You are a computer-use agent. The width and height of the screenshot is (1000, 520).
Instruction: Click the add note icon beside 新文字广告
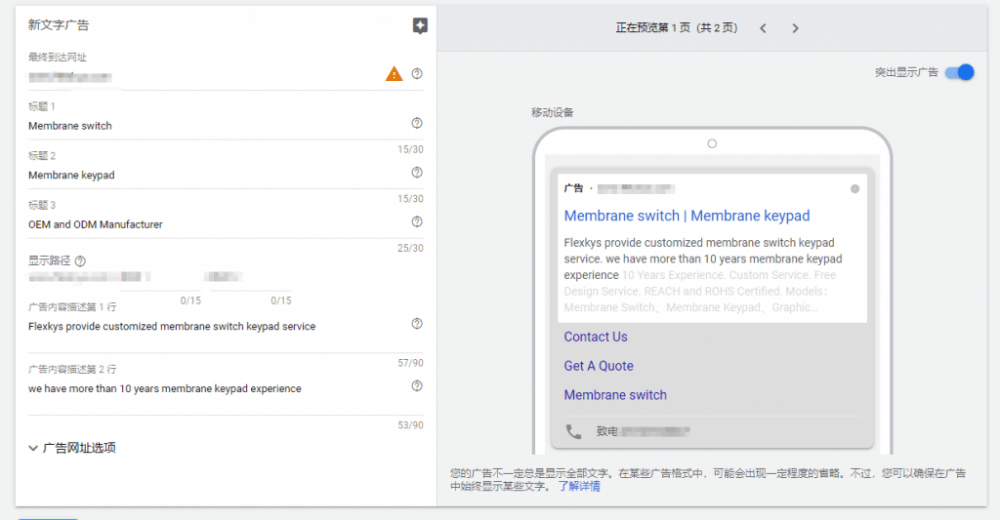pyautogui.click(x=420, y=26)
